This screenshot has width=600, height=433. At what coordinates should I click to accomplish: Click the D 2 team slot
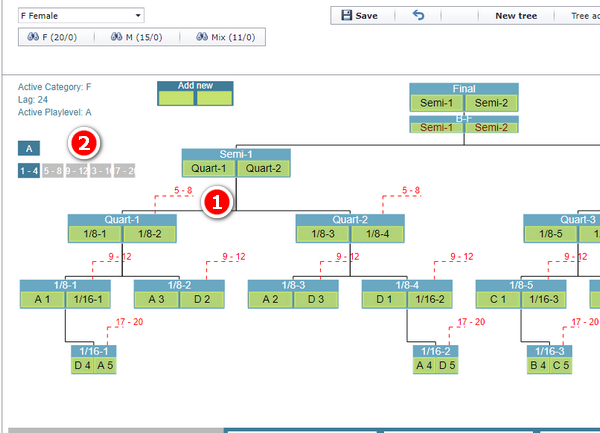point(202,299)
